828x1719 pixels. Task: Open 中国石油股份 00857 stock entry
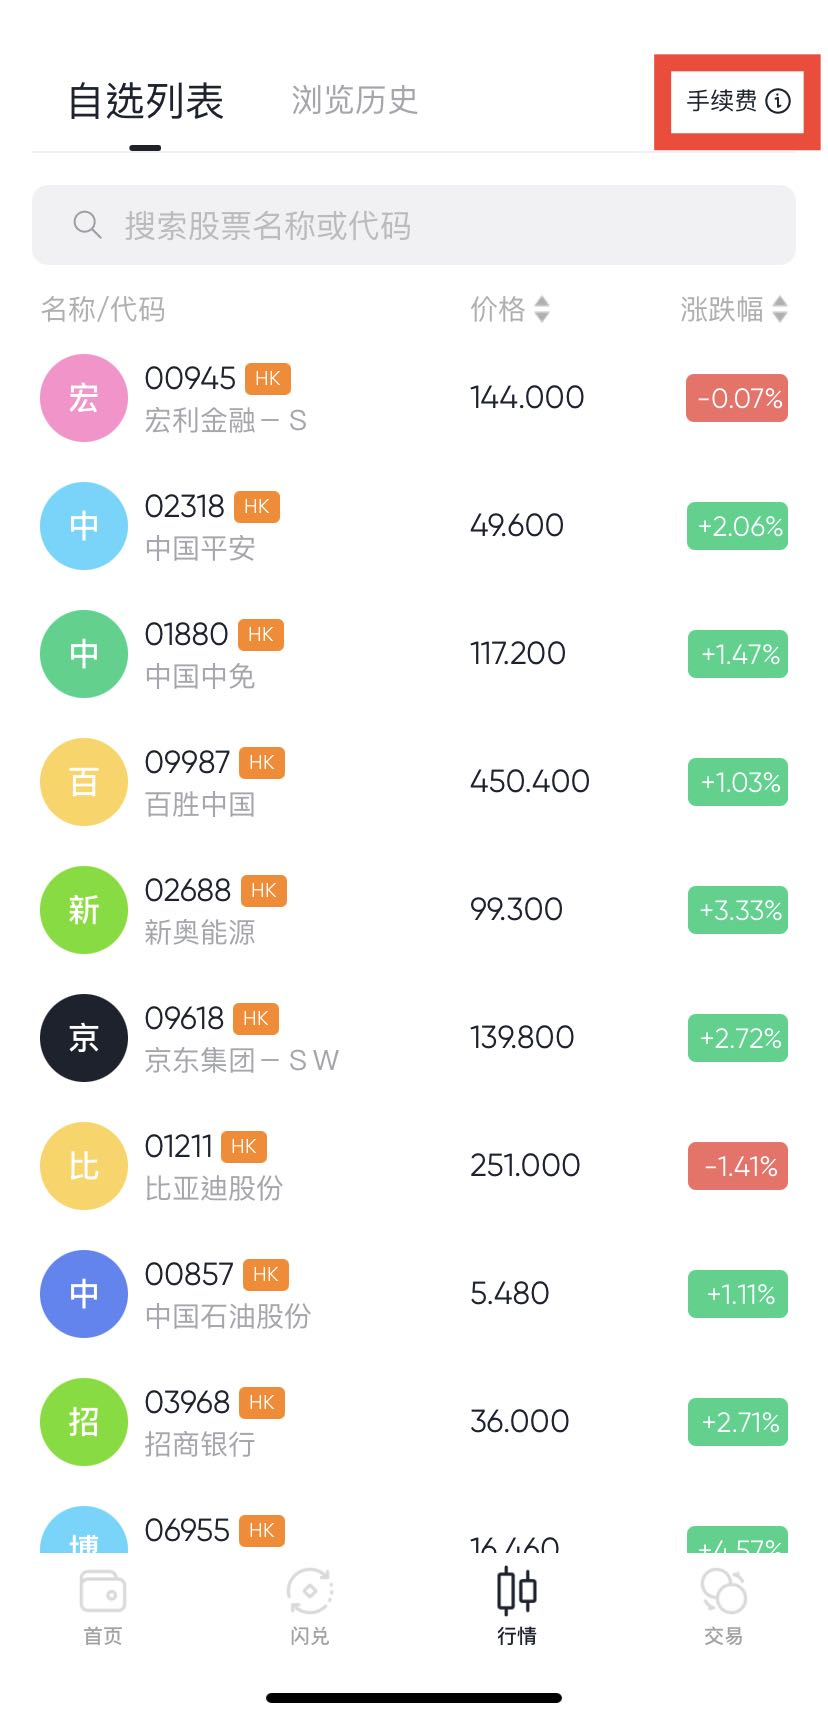coord(414,1294)
